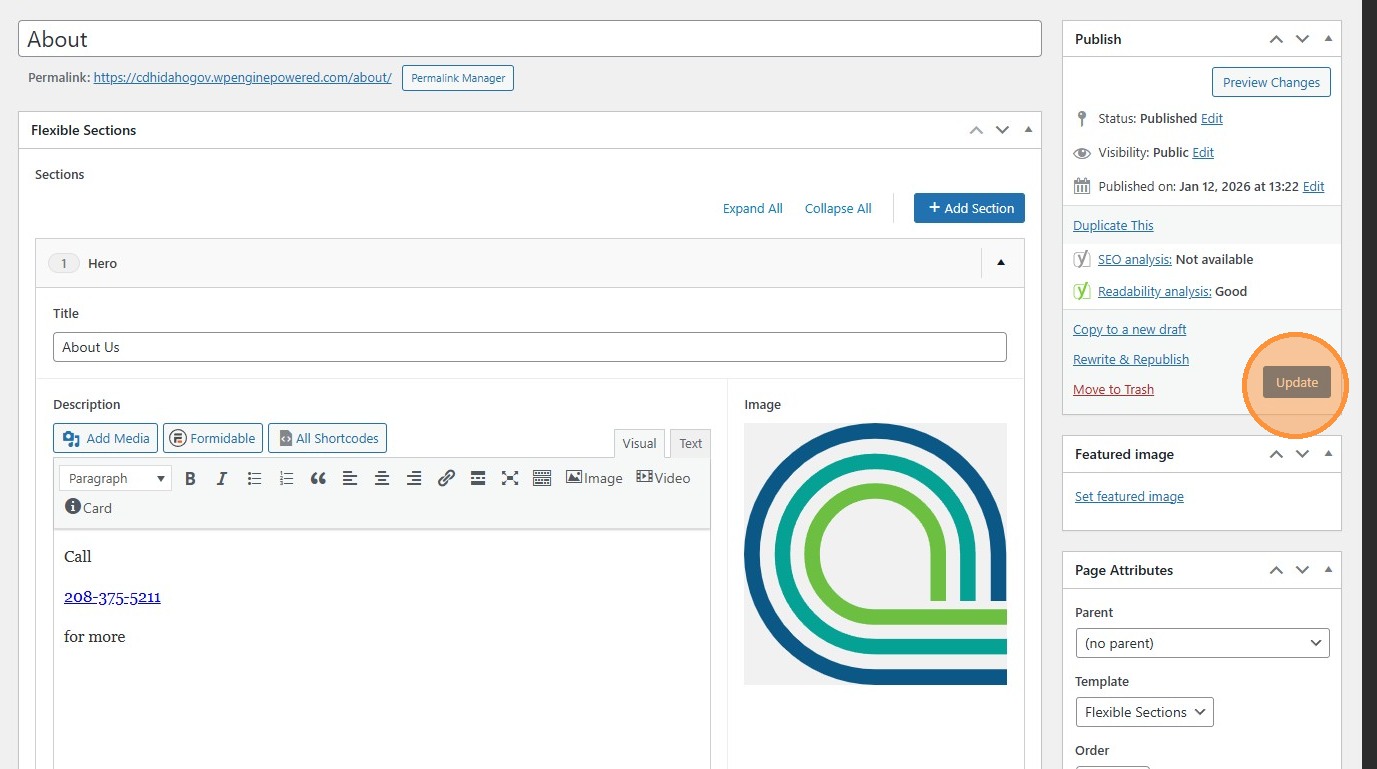Click Expand All sections
This screenshot has height=769, width=1377.
pyautogui.click(x=753, y=209)
